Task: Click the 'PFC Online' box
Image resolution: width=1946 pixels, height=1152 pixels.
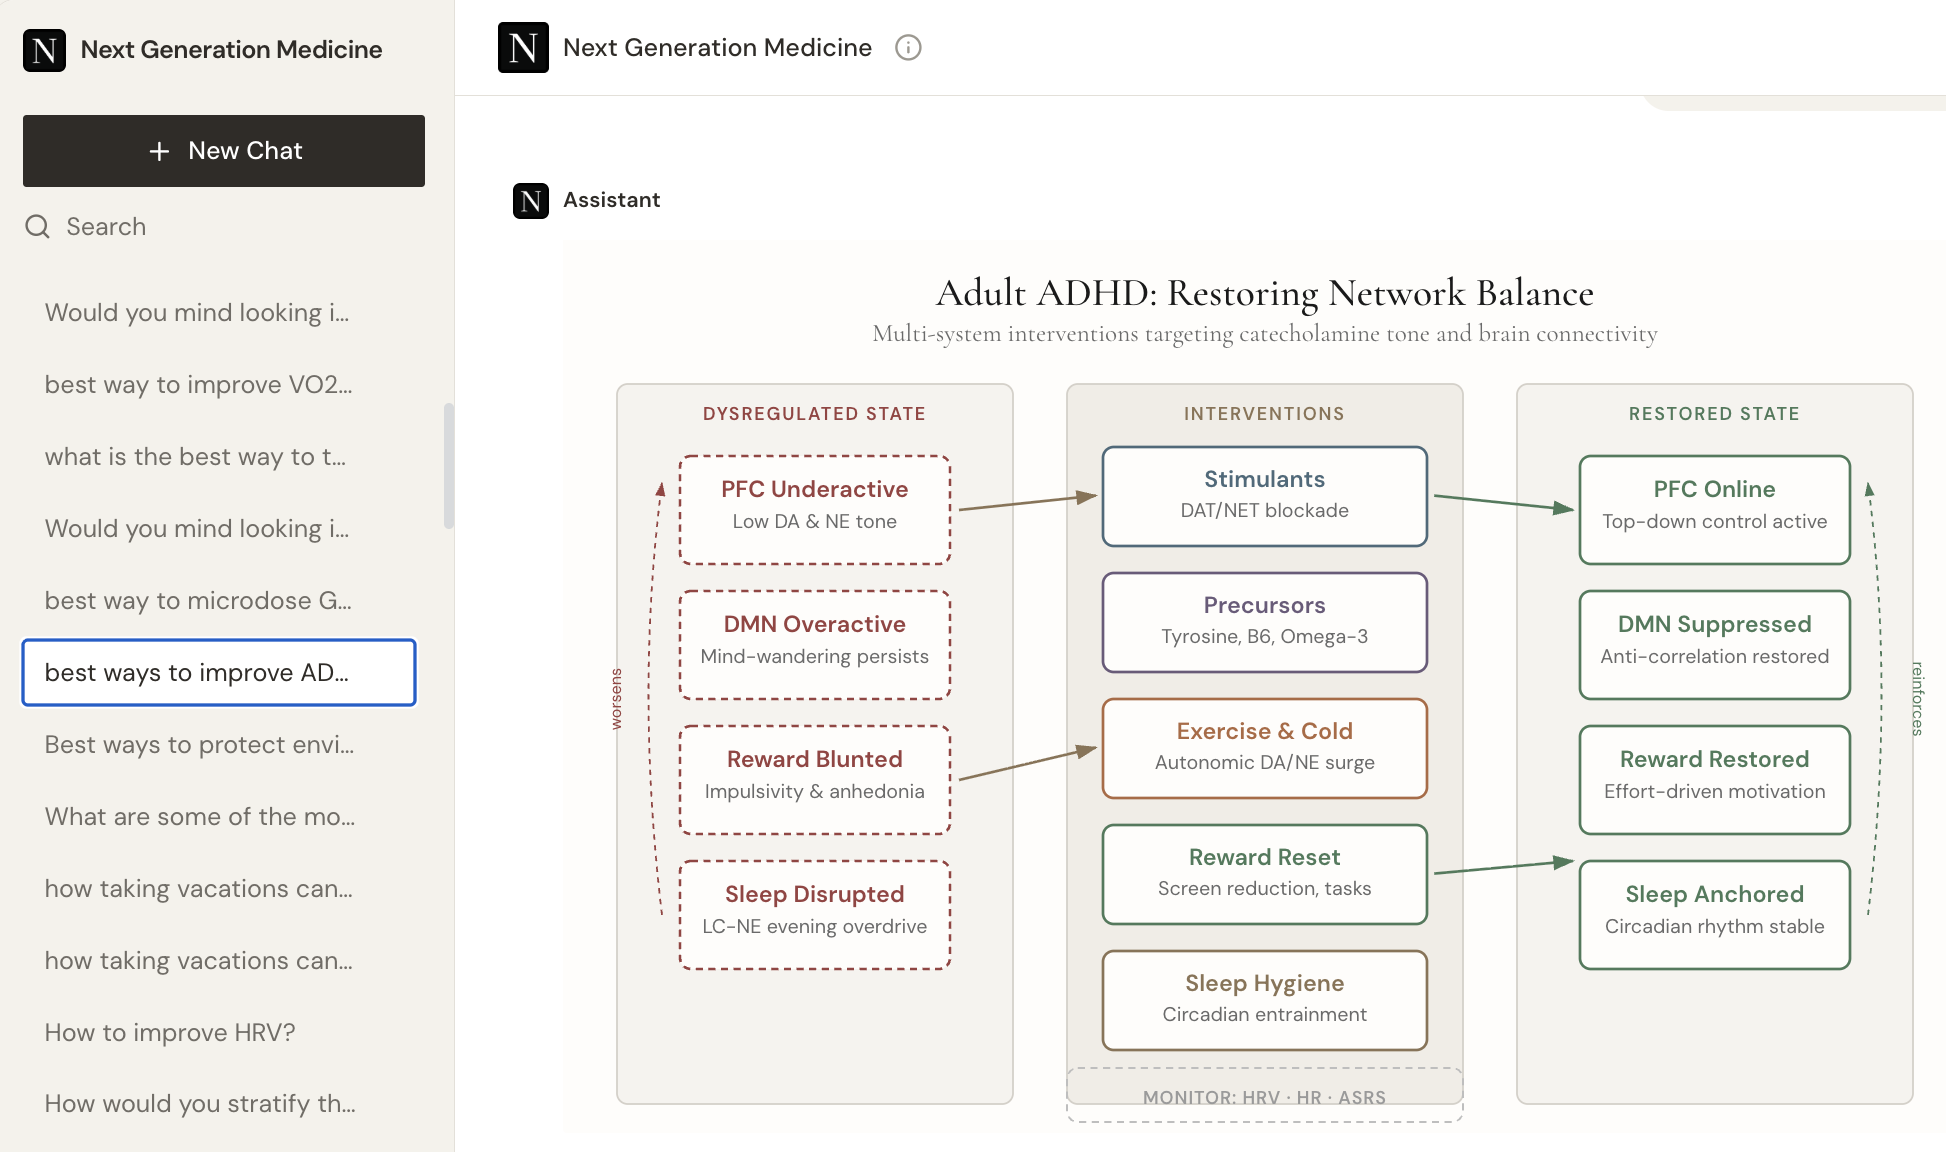Action: point(1715,510)
